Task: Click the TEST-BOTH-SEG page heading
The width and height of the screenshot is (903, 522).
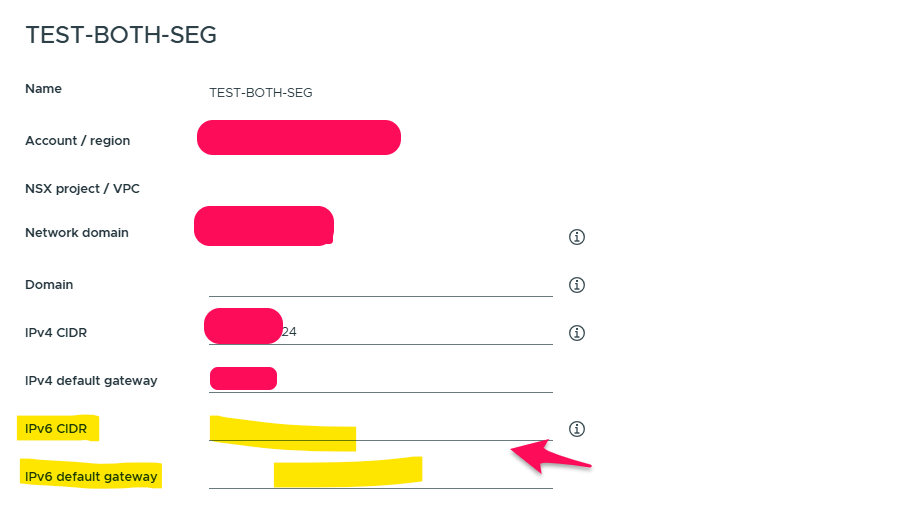Action: tap(121, 35)
